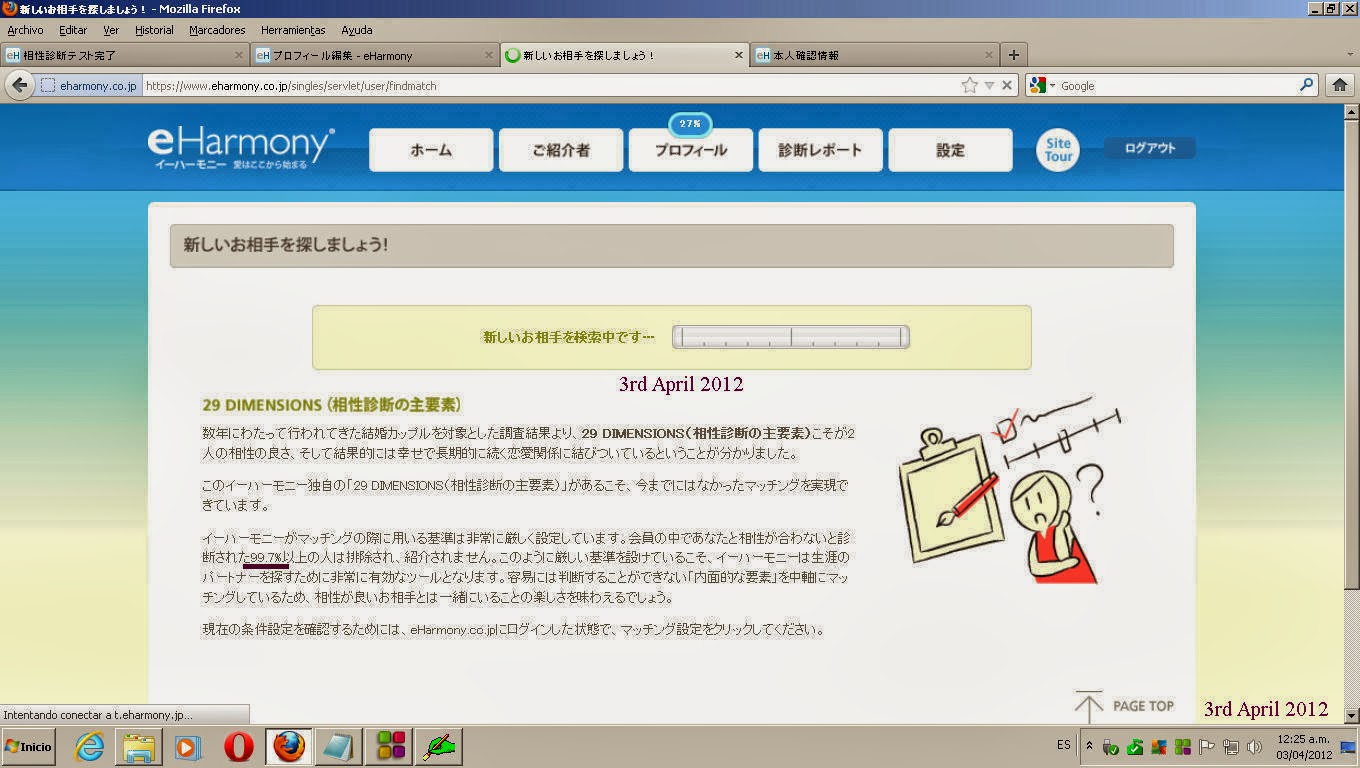Open the Ver menu
The height and width of the screenshot is (768, 1360).
coord(111,30)
